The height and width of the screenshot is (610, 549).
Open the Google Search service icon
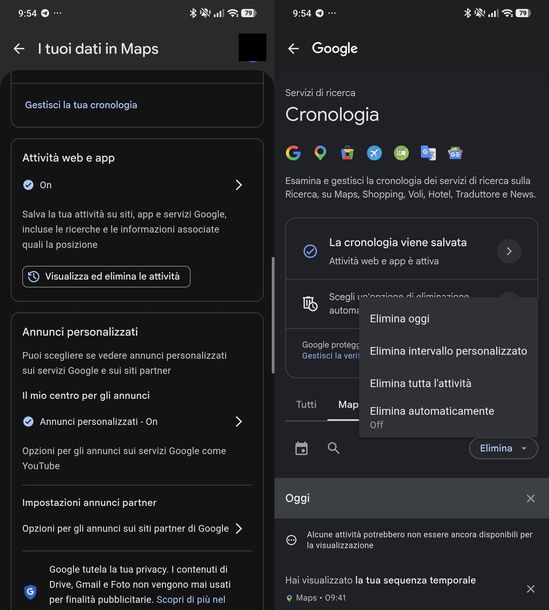point(293,153)
